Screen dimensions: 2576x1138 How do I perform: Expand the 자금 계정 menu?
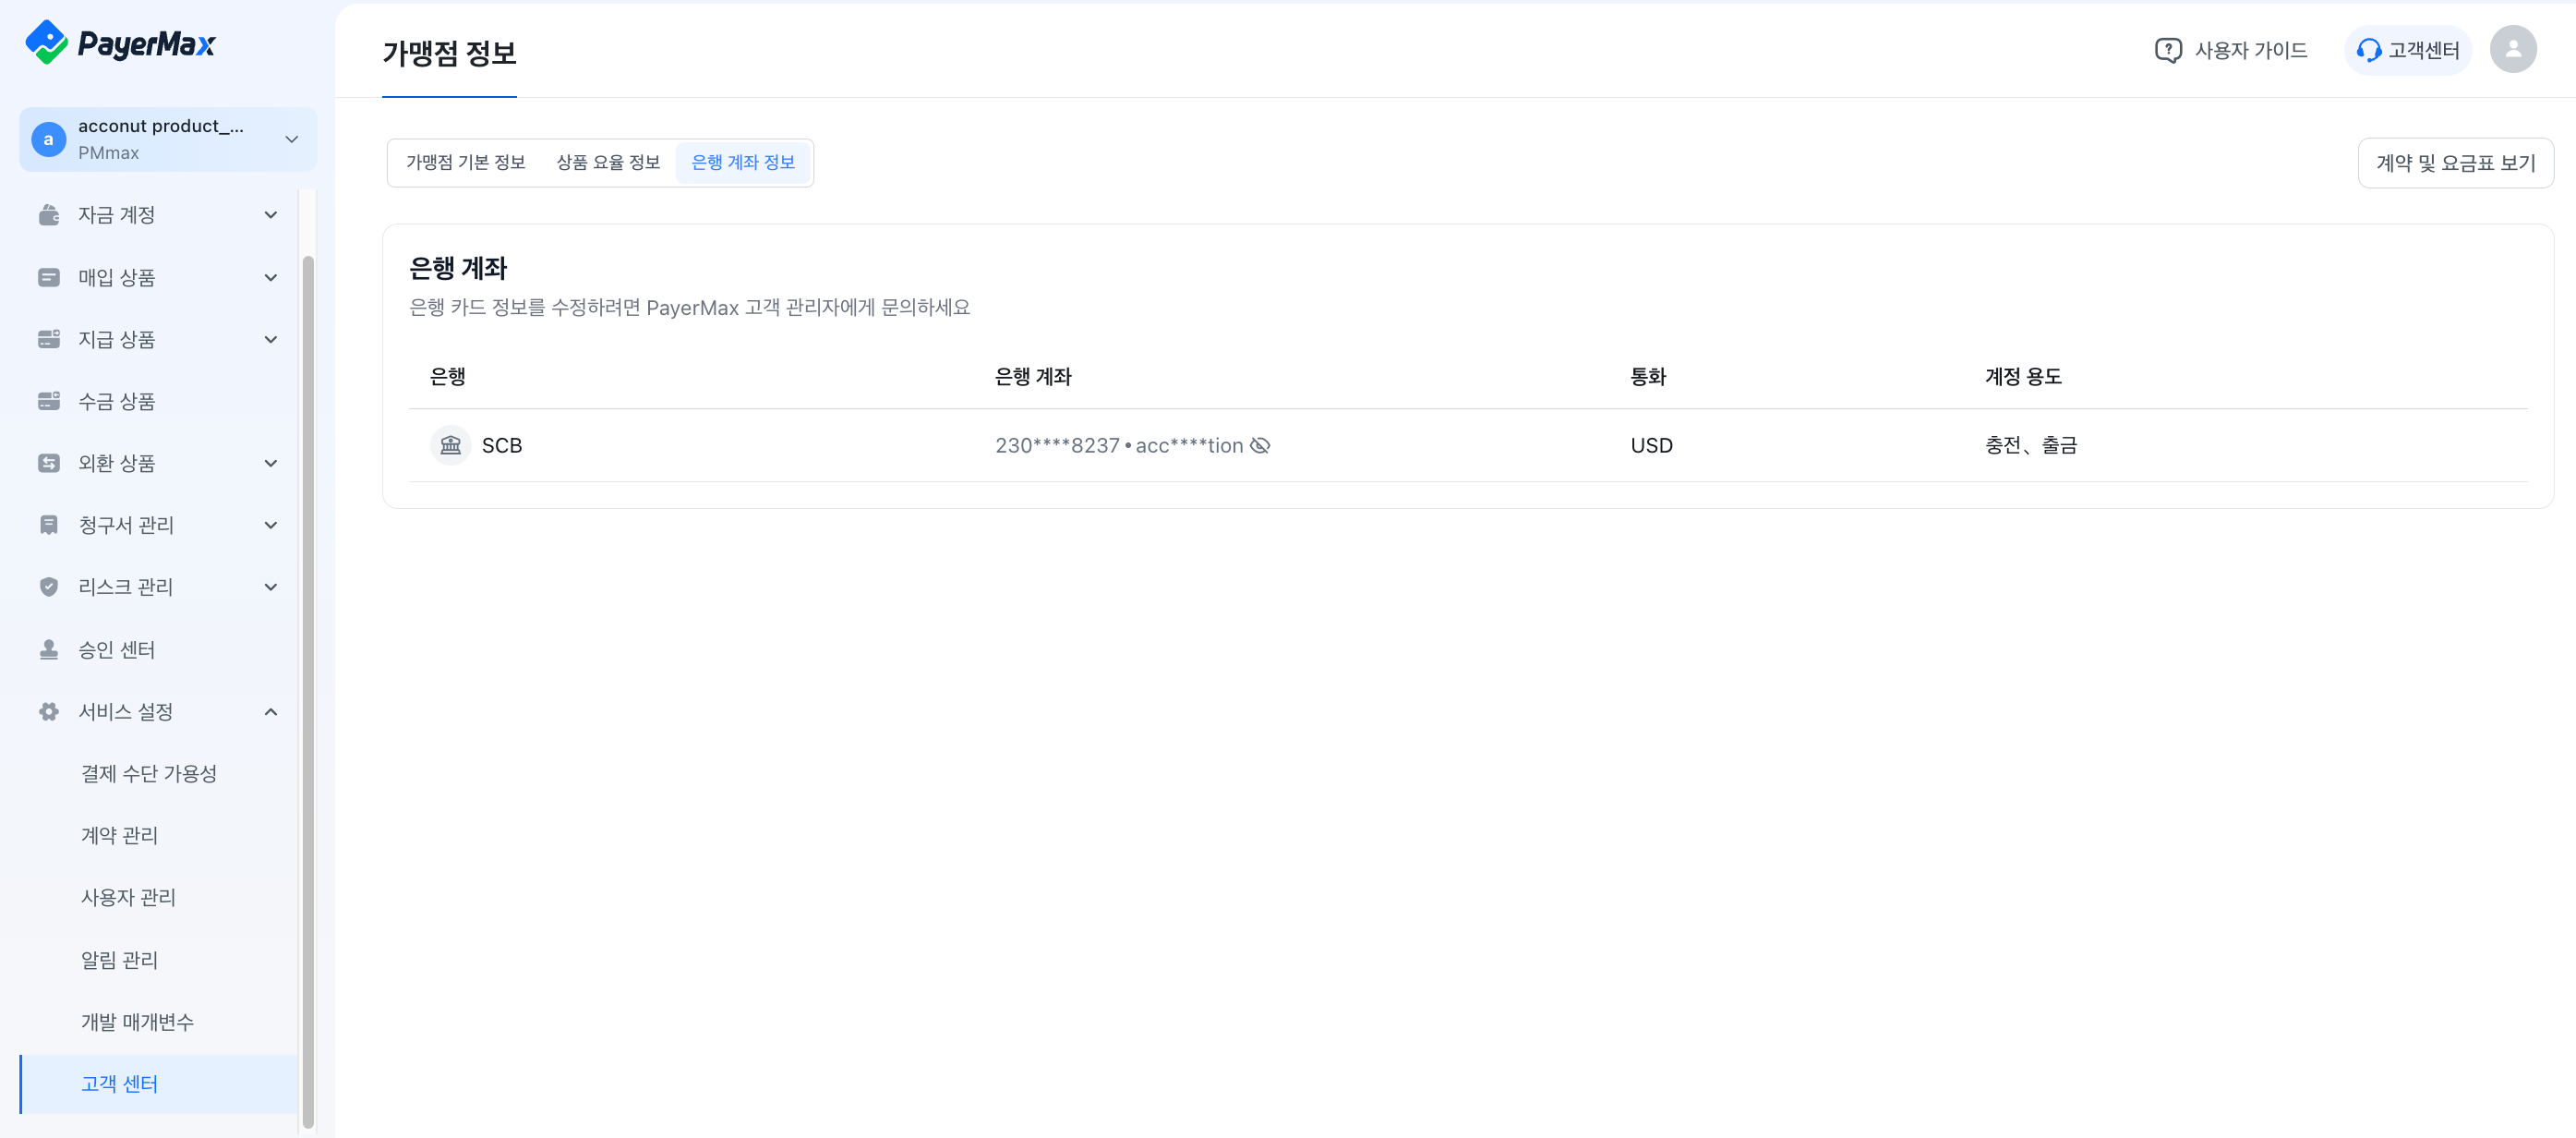pyautogui.click(x=270, y=215)
